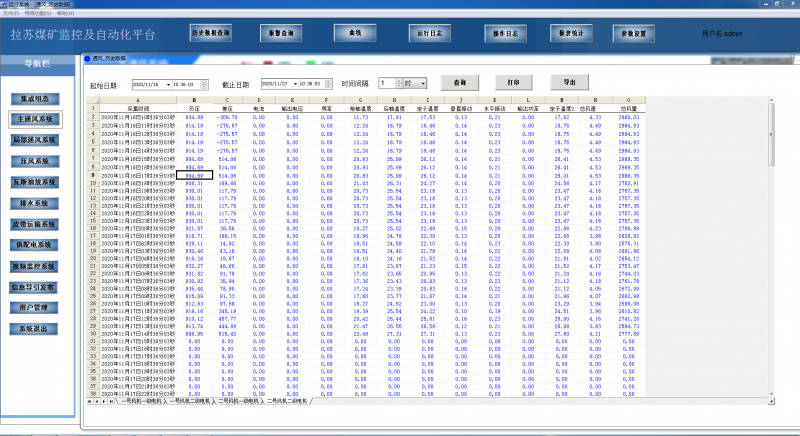
Task: Open the 帮助(H) menu
Action: [65, 13]
